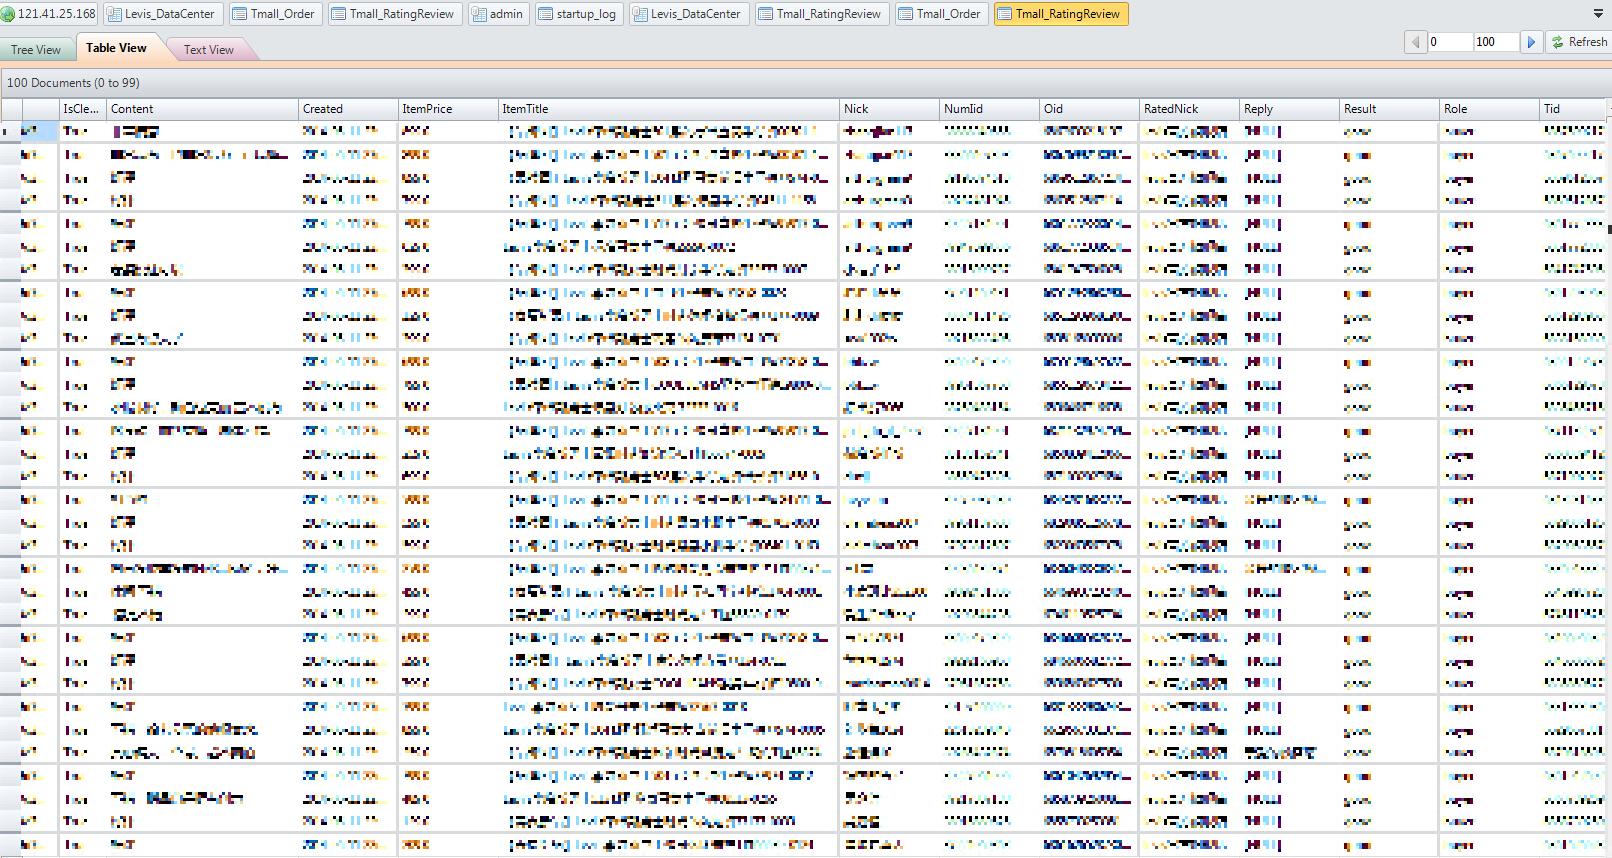This screenshot has width=1612, height=858.
Task: Click the Refresh button label
Action: click(x=1587, y=42)
